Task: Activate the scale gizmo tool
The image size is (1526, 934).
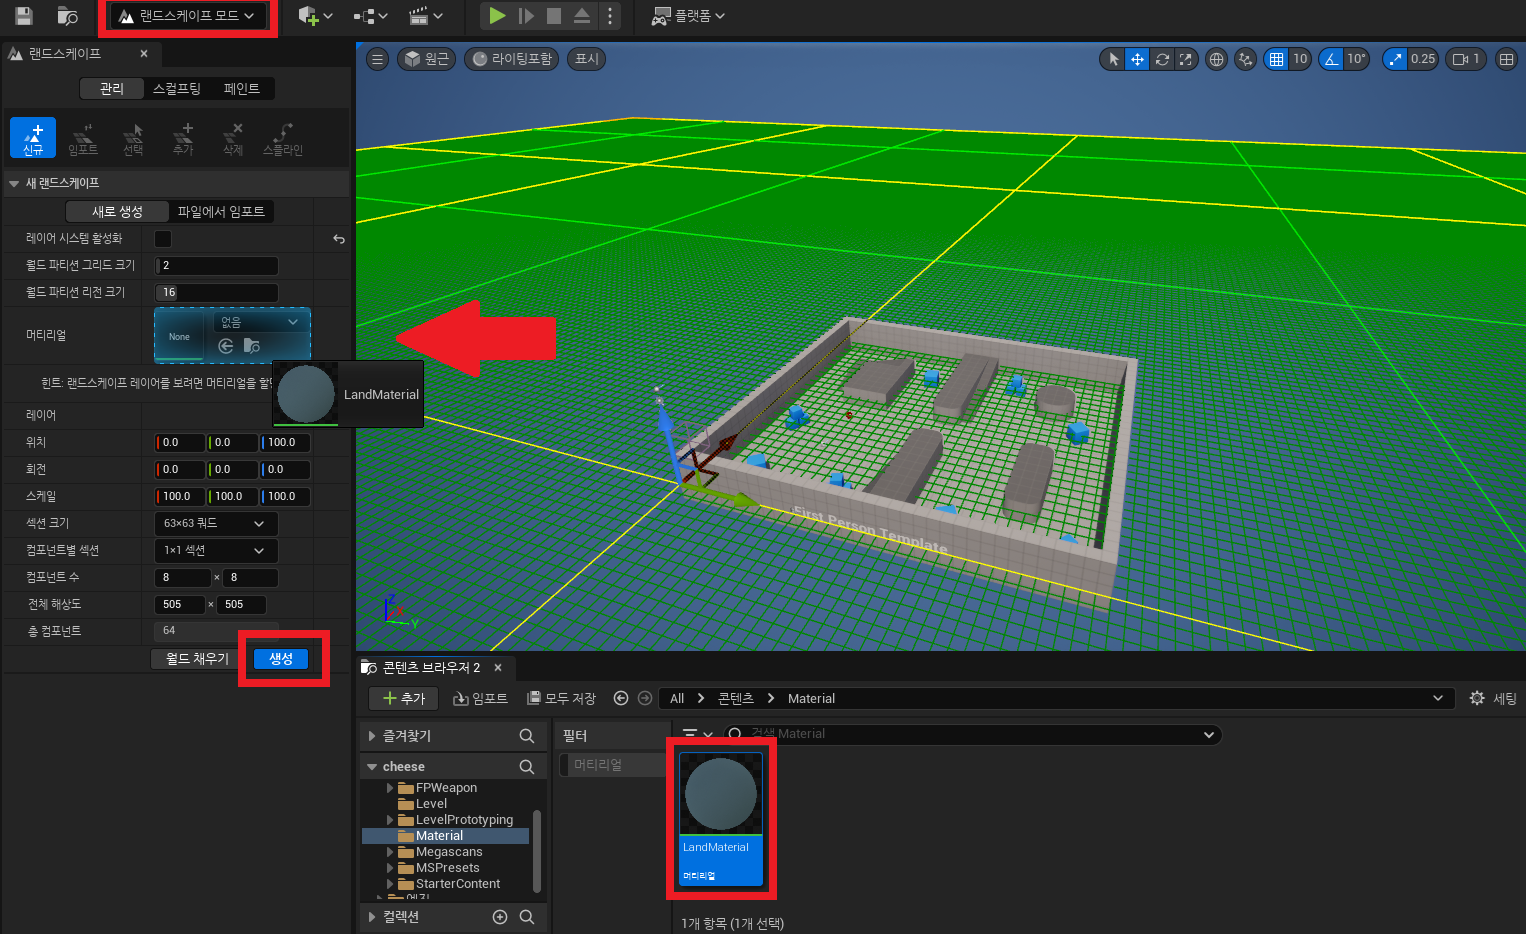Action: (x=1185, y=59)
